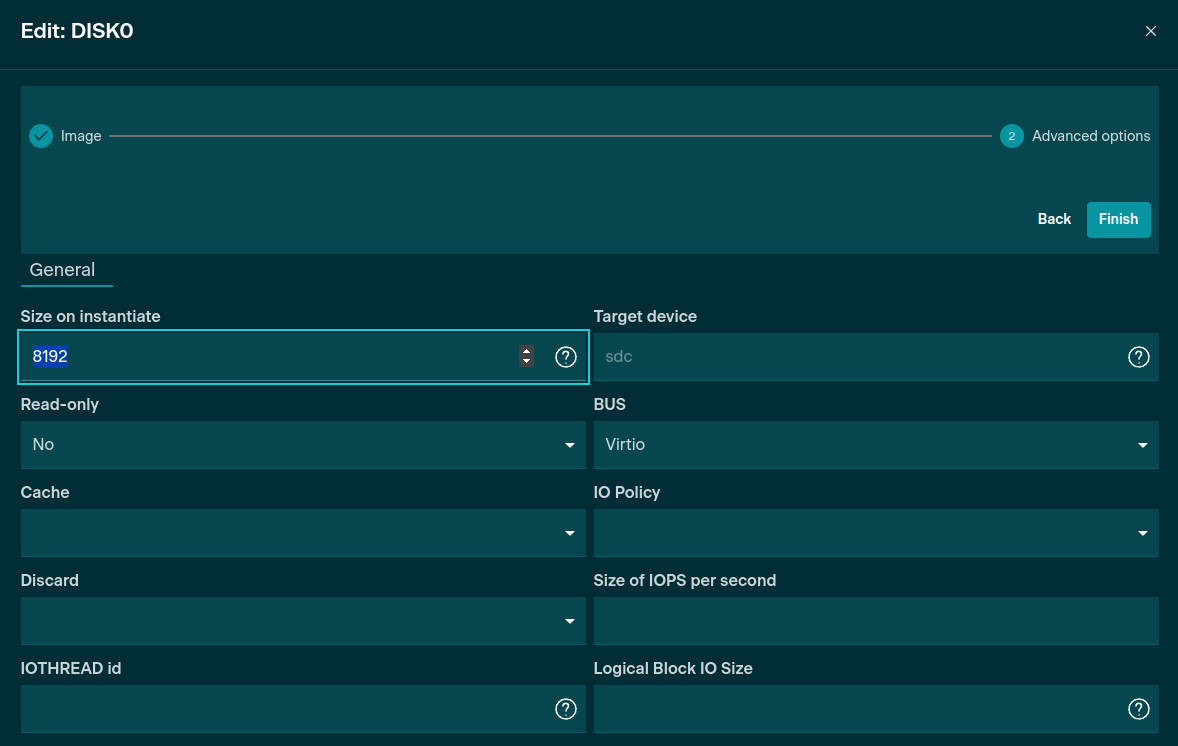Click help icon for Size on instantiate
The image size is (1178, 746).
pyautogui.click(x=566, y=357)
